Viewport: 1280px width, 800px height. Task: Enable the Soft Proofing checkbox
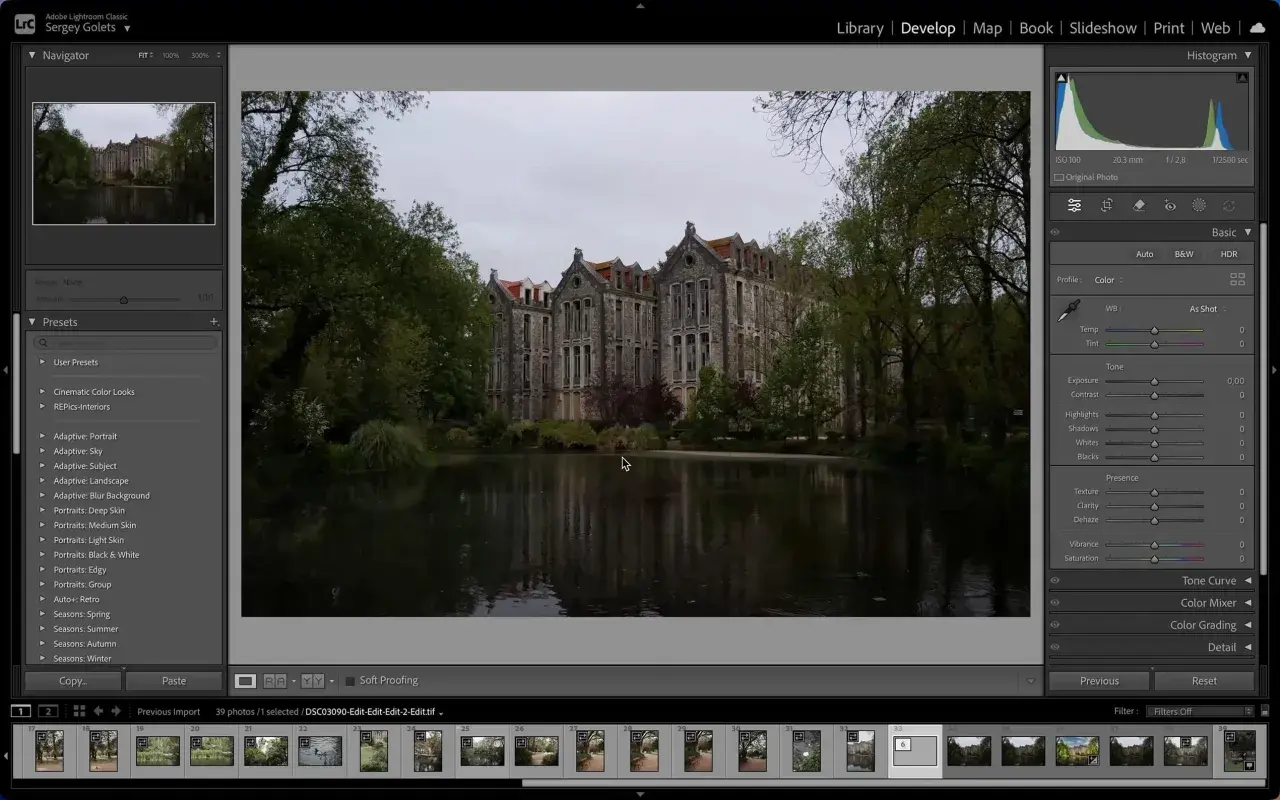coord(350,681)
